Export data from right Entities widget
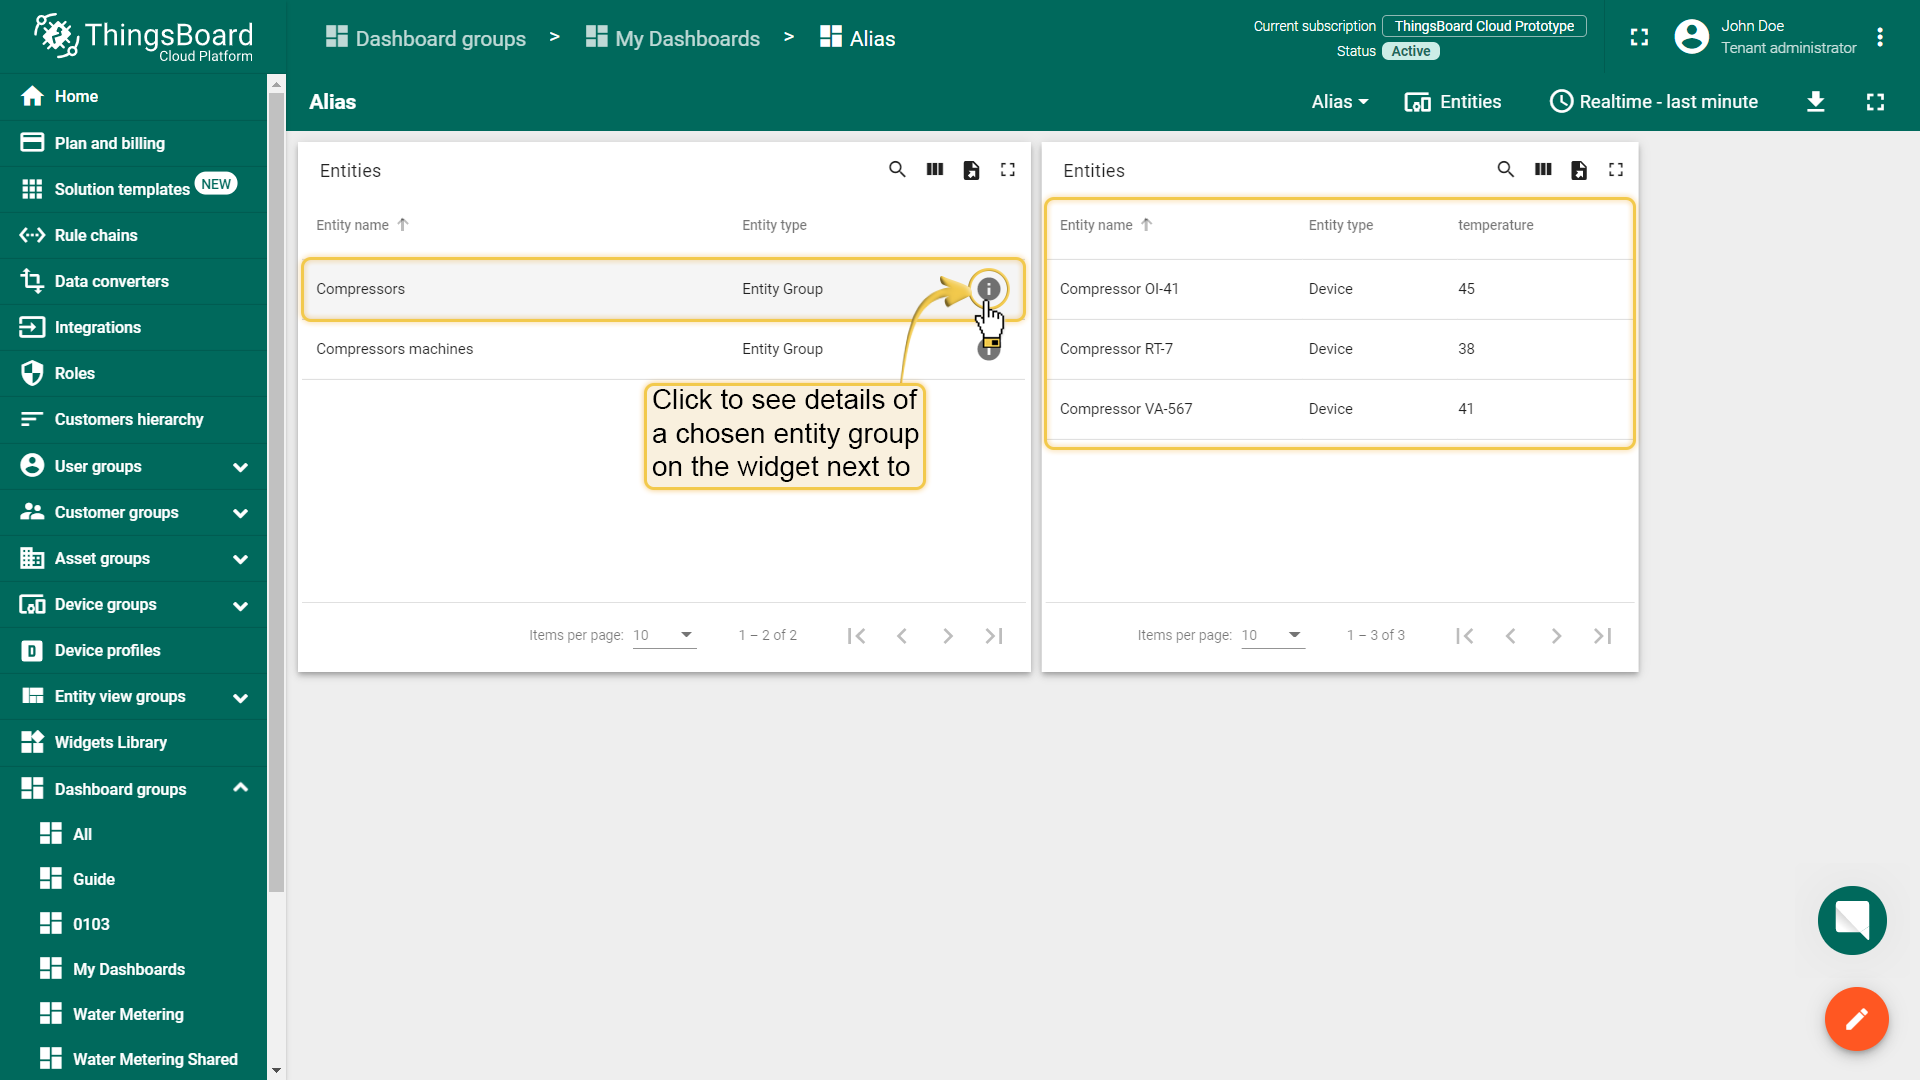 pyautogui.click(x=1579, y=170)
